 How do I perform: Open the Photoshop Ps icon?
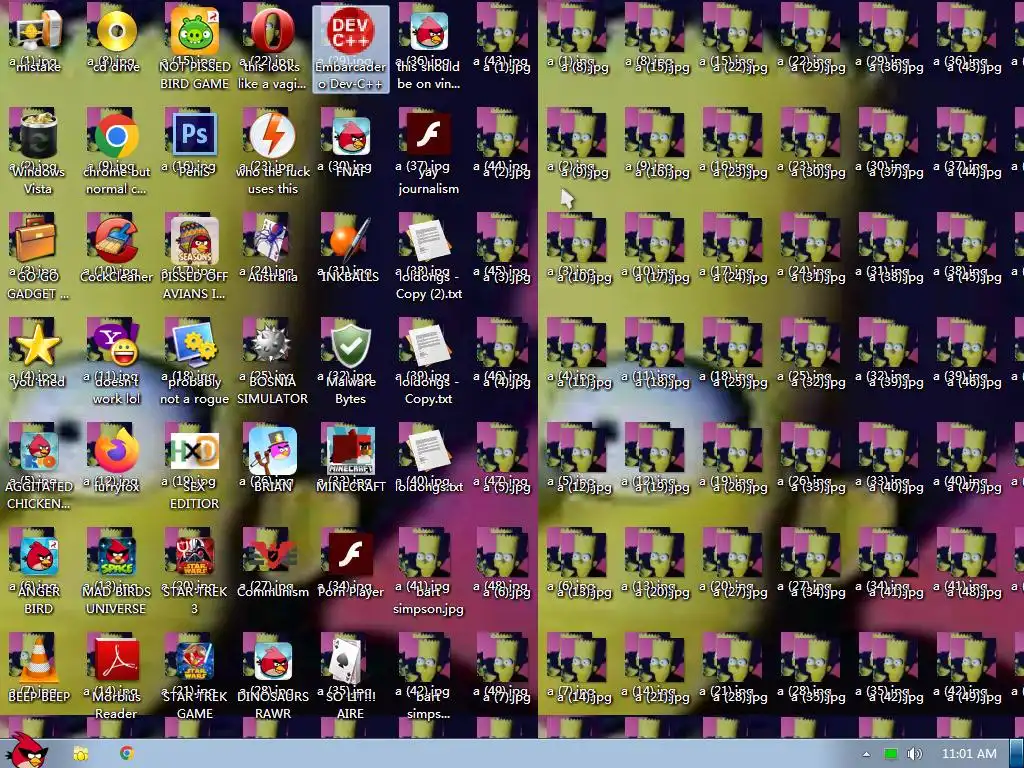194,135
